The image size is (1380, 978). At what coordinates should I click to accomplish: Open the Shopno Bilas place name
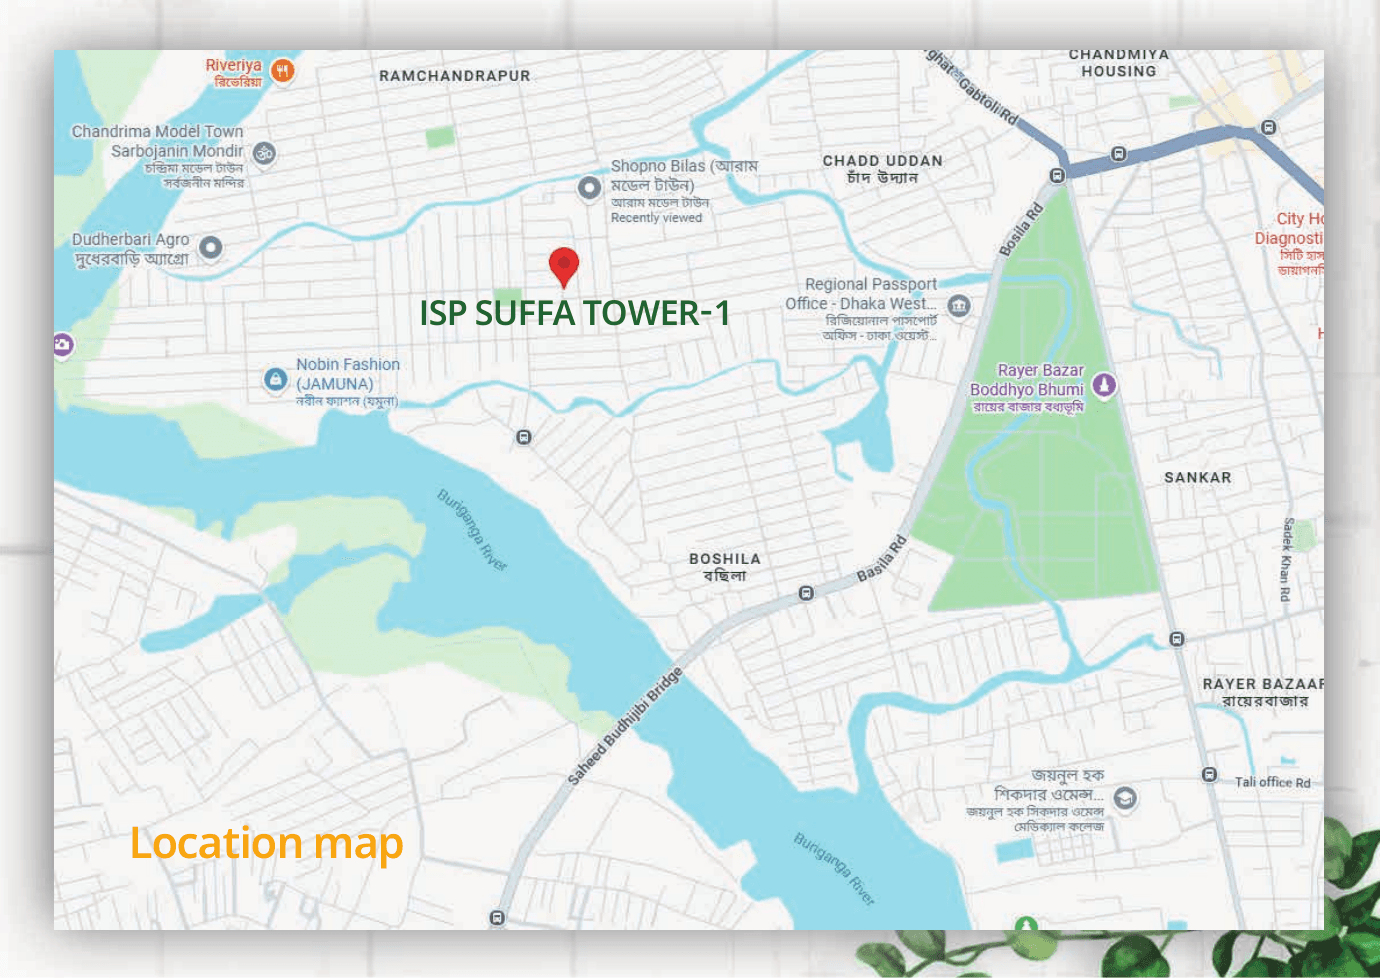click(685, 175)
